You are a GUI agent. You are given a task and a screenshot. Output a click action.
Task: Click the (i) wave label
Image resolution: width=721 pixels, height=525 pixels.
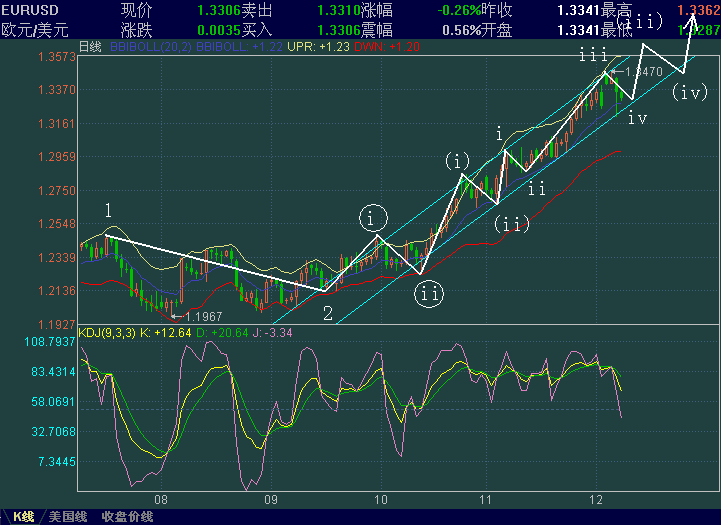[458, 161]
